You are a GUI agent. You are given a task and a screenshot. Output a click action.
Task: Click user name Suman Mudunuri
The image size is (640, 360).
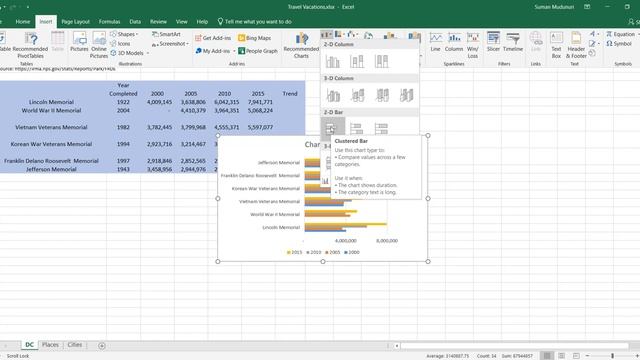(x=554, y=7)
